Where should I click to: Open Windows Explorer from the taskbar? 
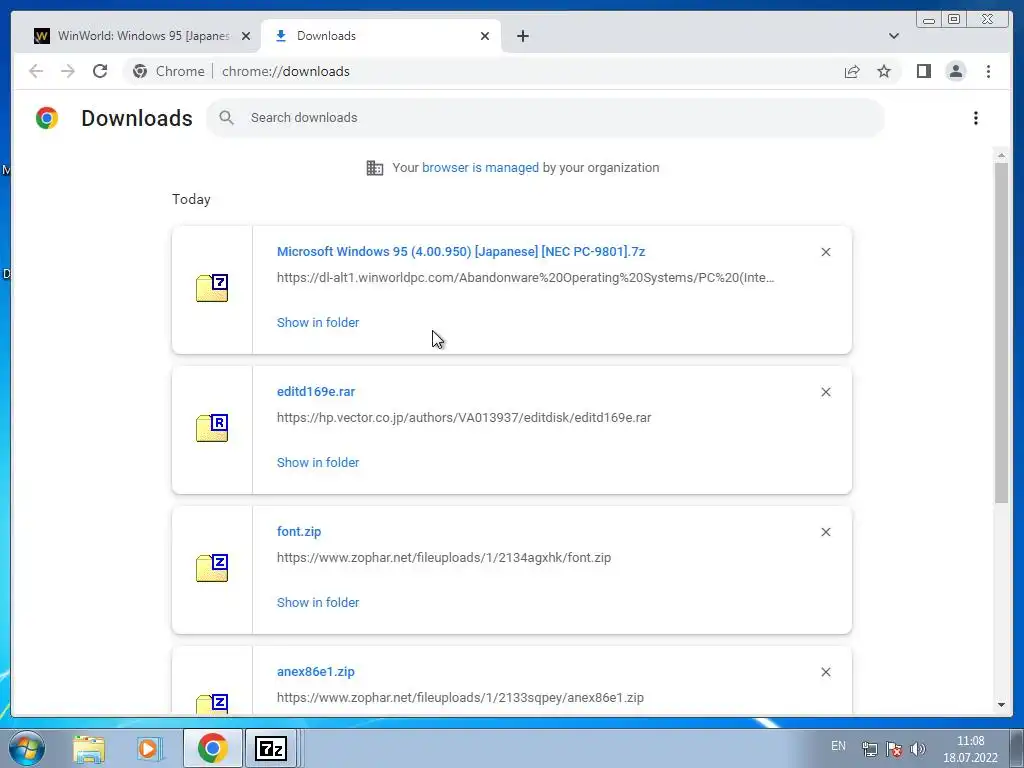coord(89,748)
